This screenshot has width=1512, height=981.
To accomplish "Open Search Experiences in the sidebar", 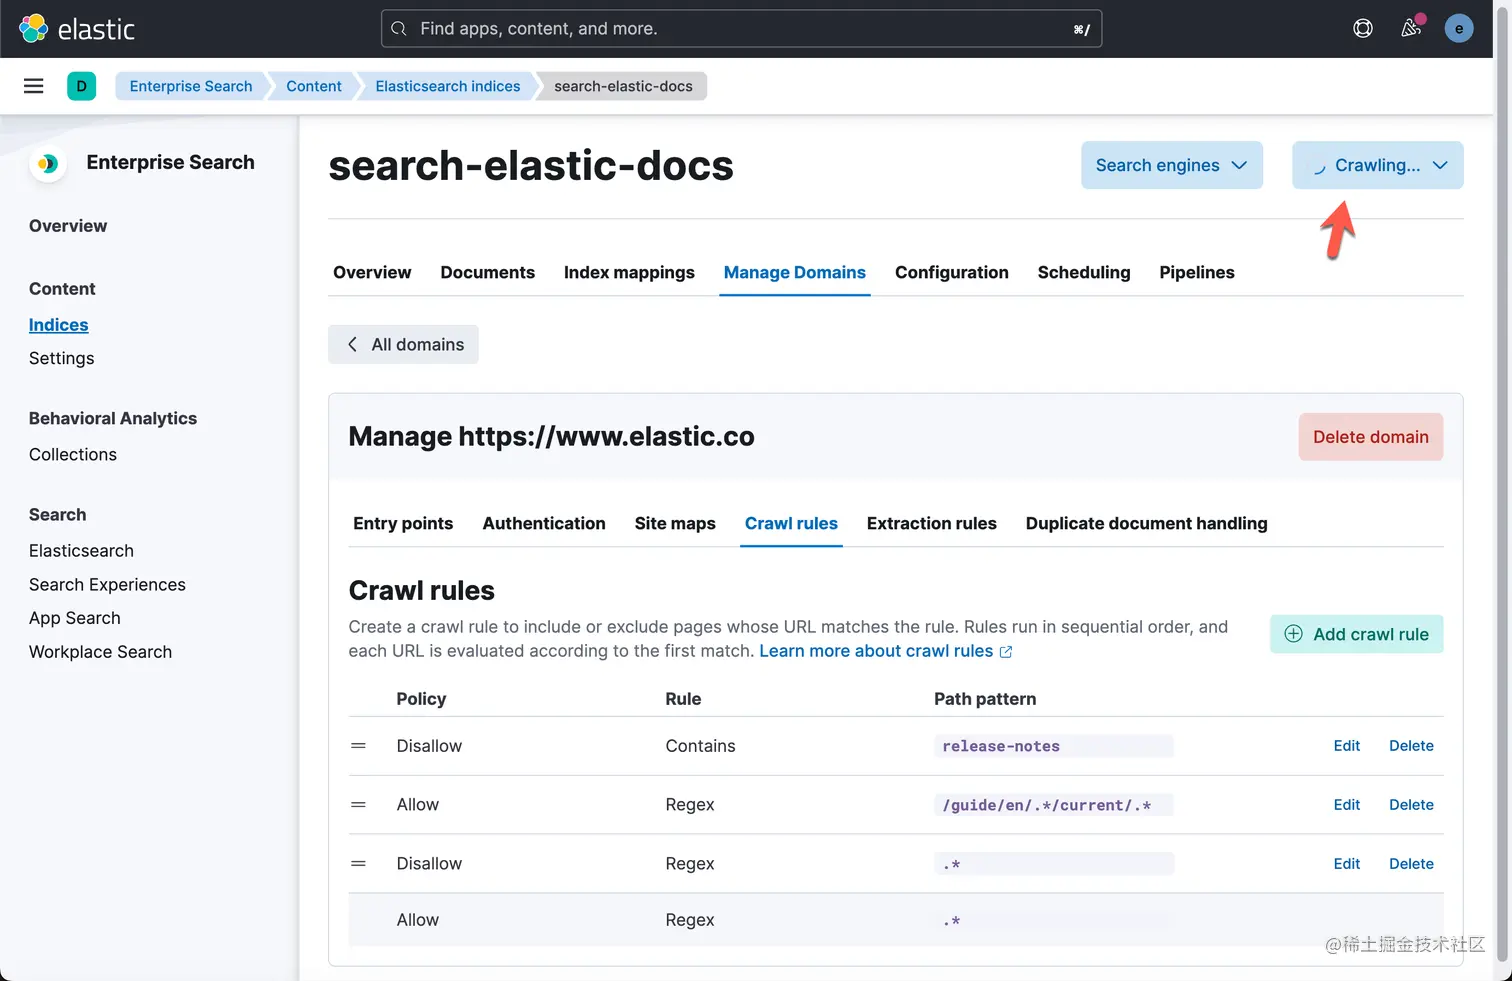I will [107, 585].
